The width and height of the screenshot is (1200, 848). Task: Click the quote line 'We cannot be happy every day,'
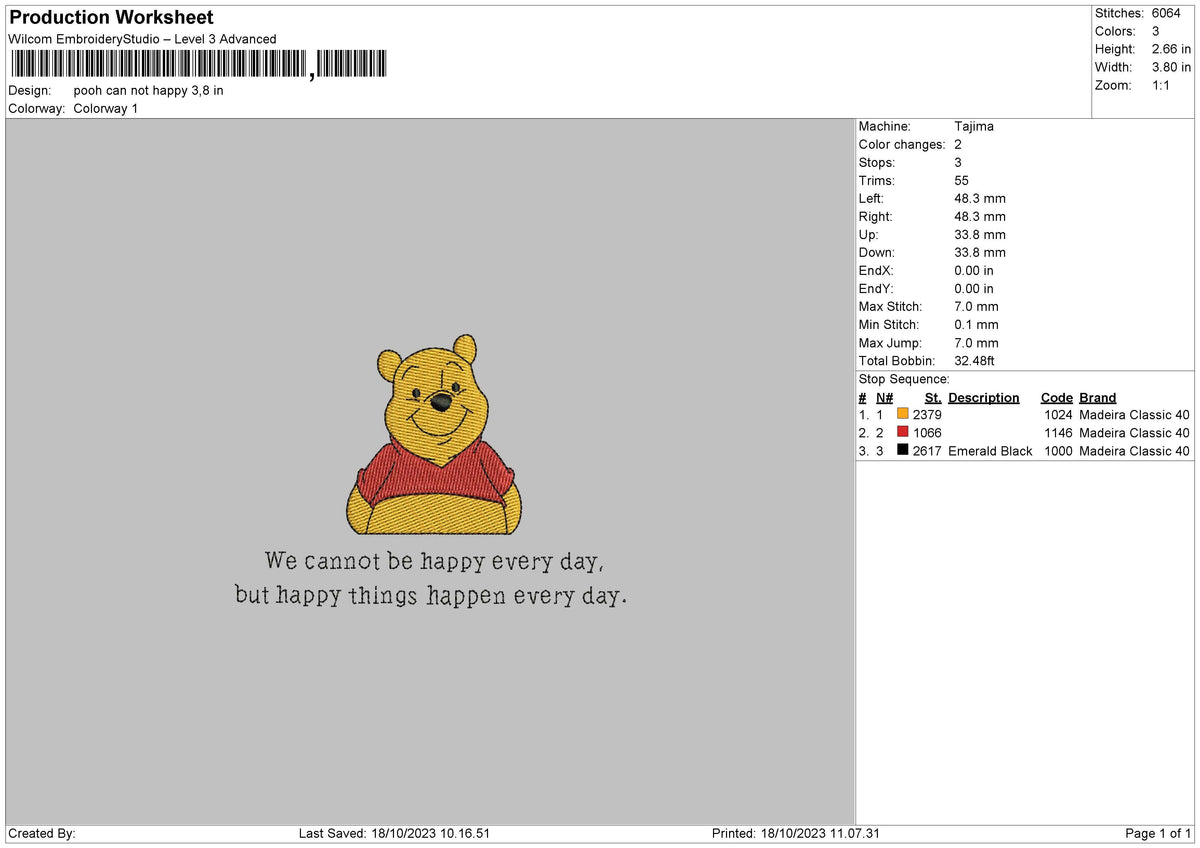point(435,561)
